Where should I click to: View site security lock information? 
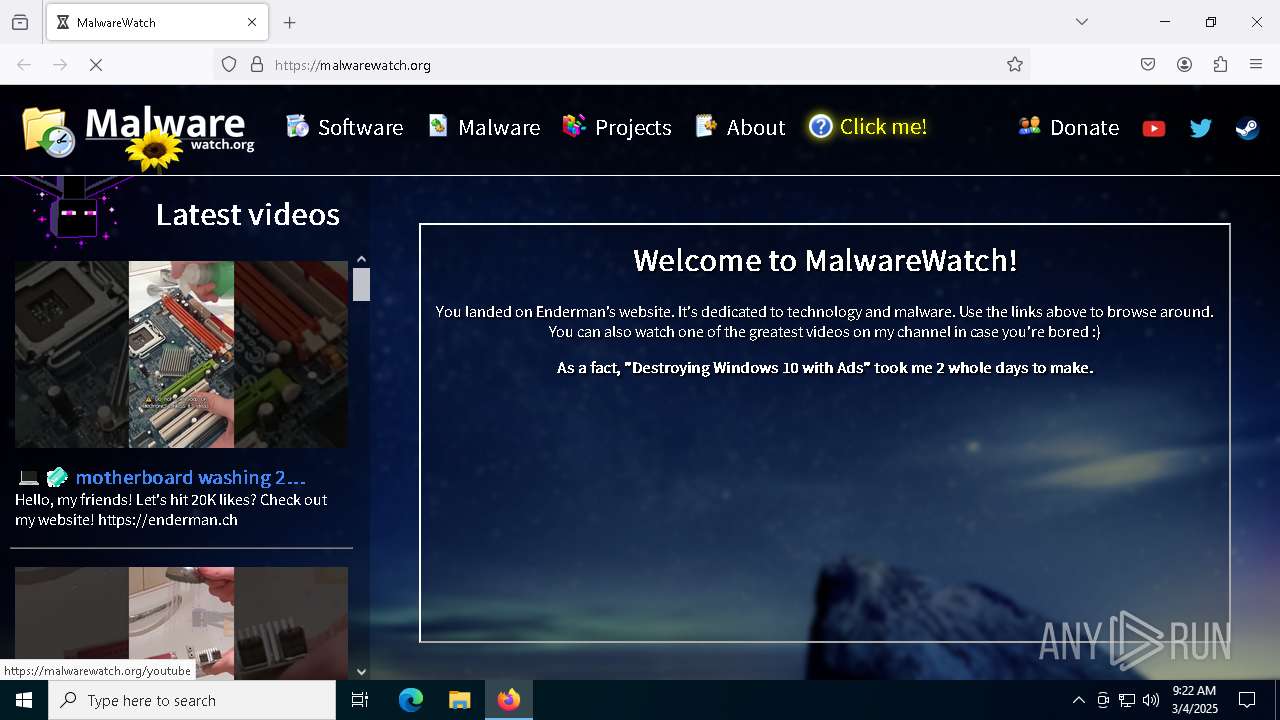[x=257, y=65]
